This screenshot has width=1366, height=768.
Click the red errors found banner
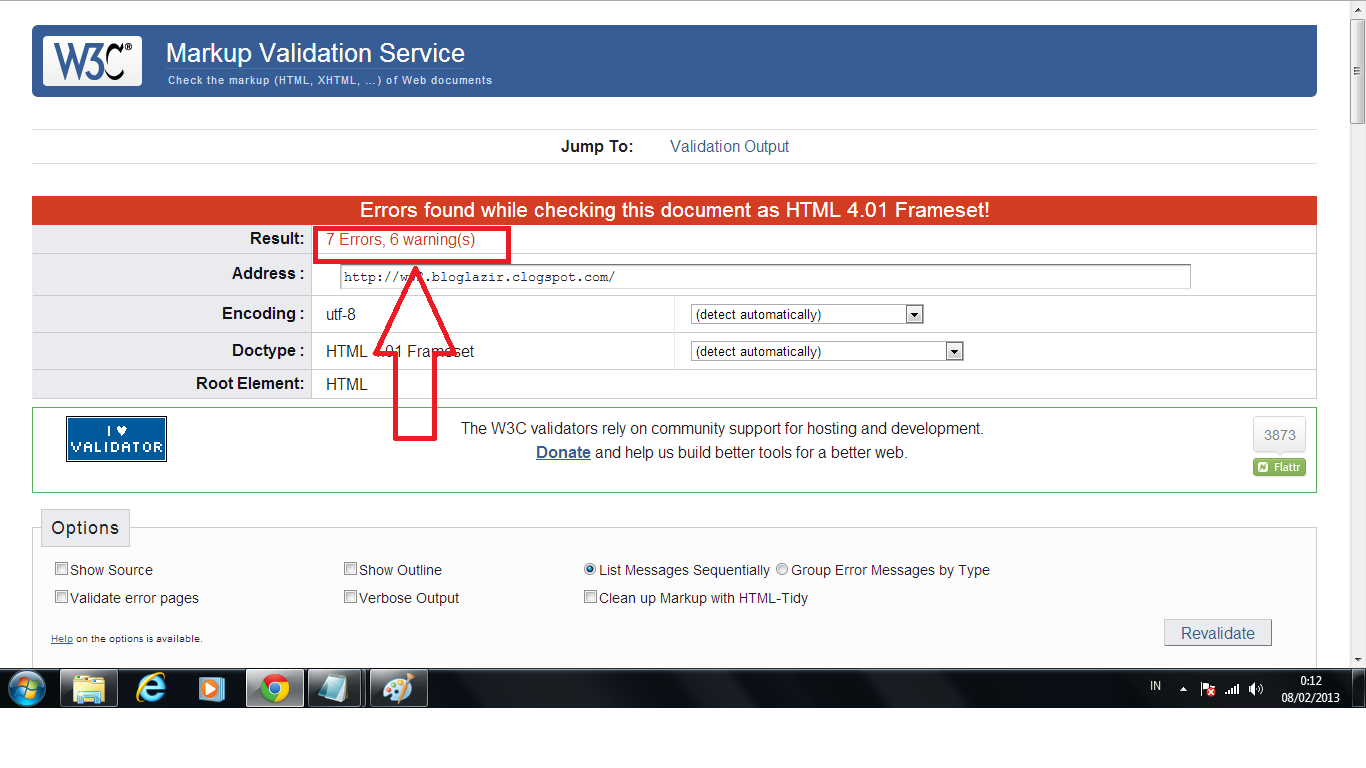[674, 210]
